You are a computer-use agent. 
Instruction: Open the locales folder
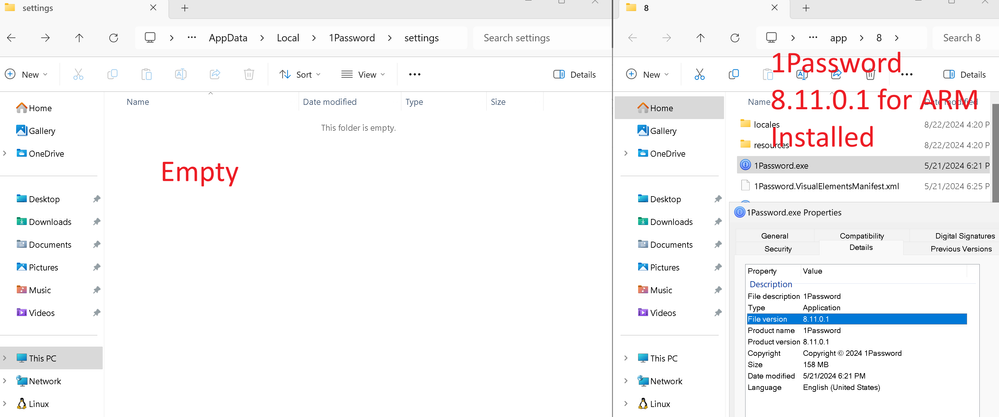pyautogui.click(x=766, y=124)
